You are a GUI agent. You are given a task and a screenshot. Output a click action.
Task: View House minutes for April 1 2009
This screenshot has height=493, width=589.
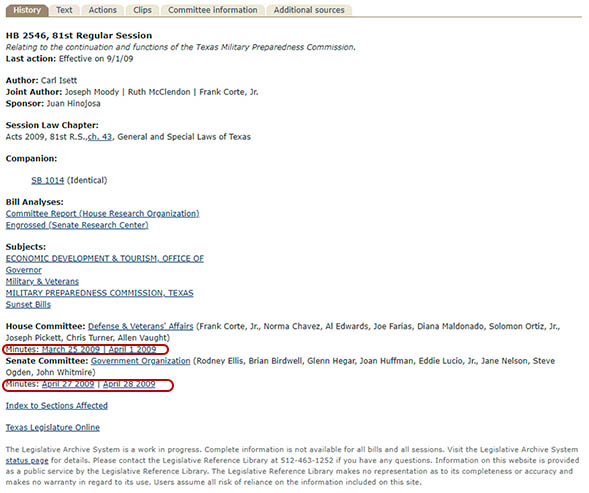[x=132, y=349]
